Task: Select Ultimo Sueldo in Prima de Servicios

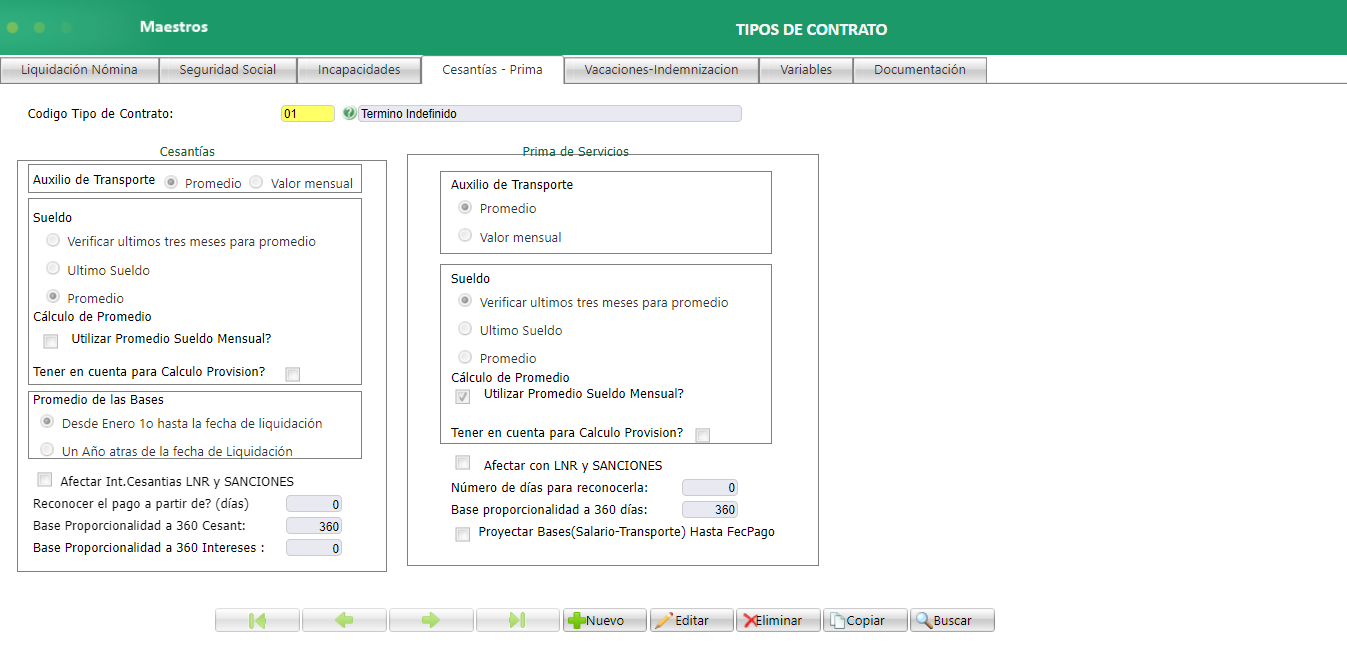Action: 465,329
